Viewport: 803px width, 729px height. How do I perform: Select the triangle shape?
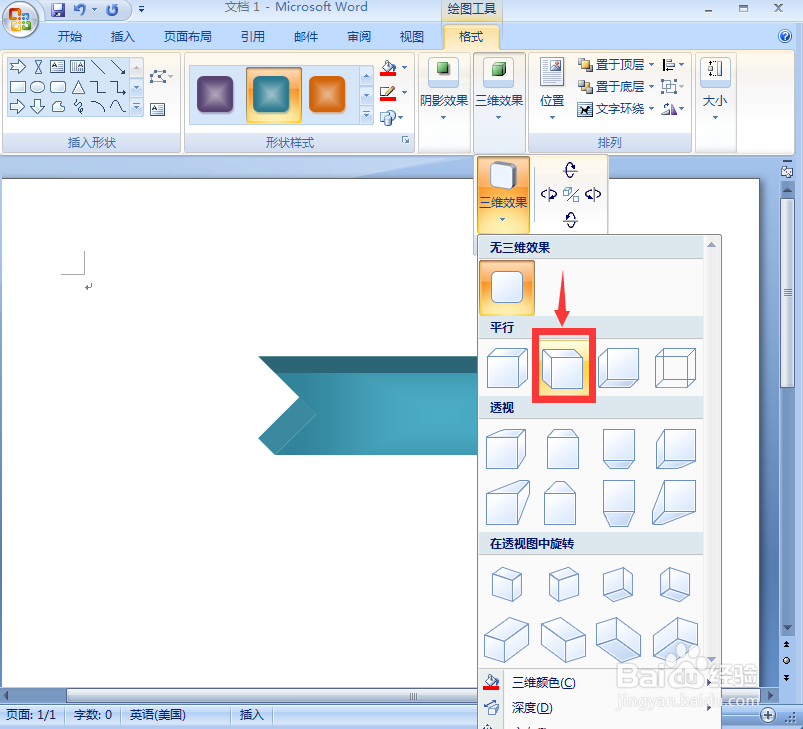coord(78,87)
